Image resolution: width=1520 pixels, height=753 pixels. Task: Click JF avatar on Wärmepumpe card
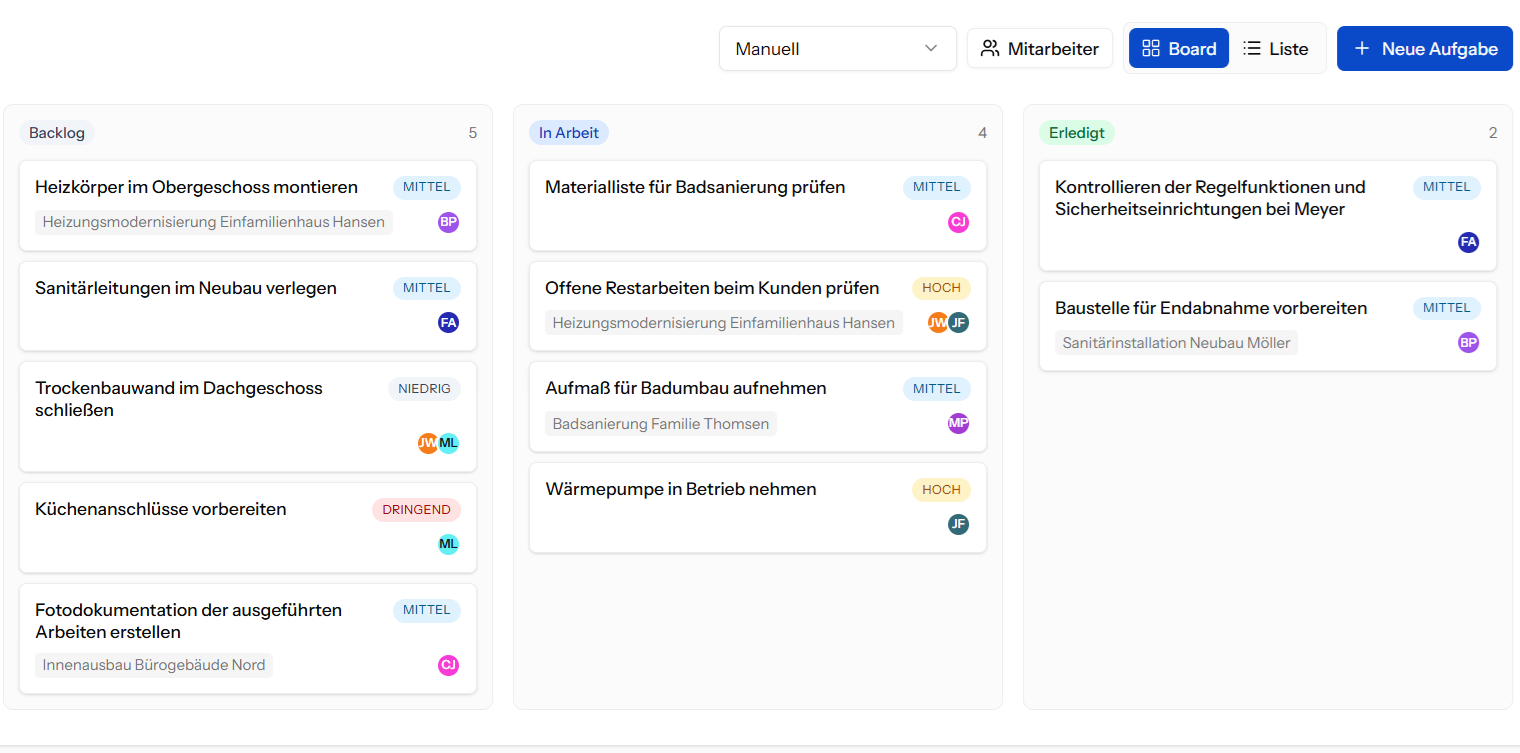click(x=958, y=524)
